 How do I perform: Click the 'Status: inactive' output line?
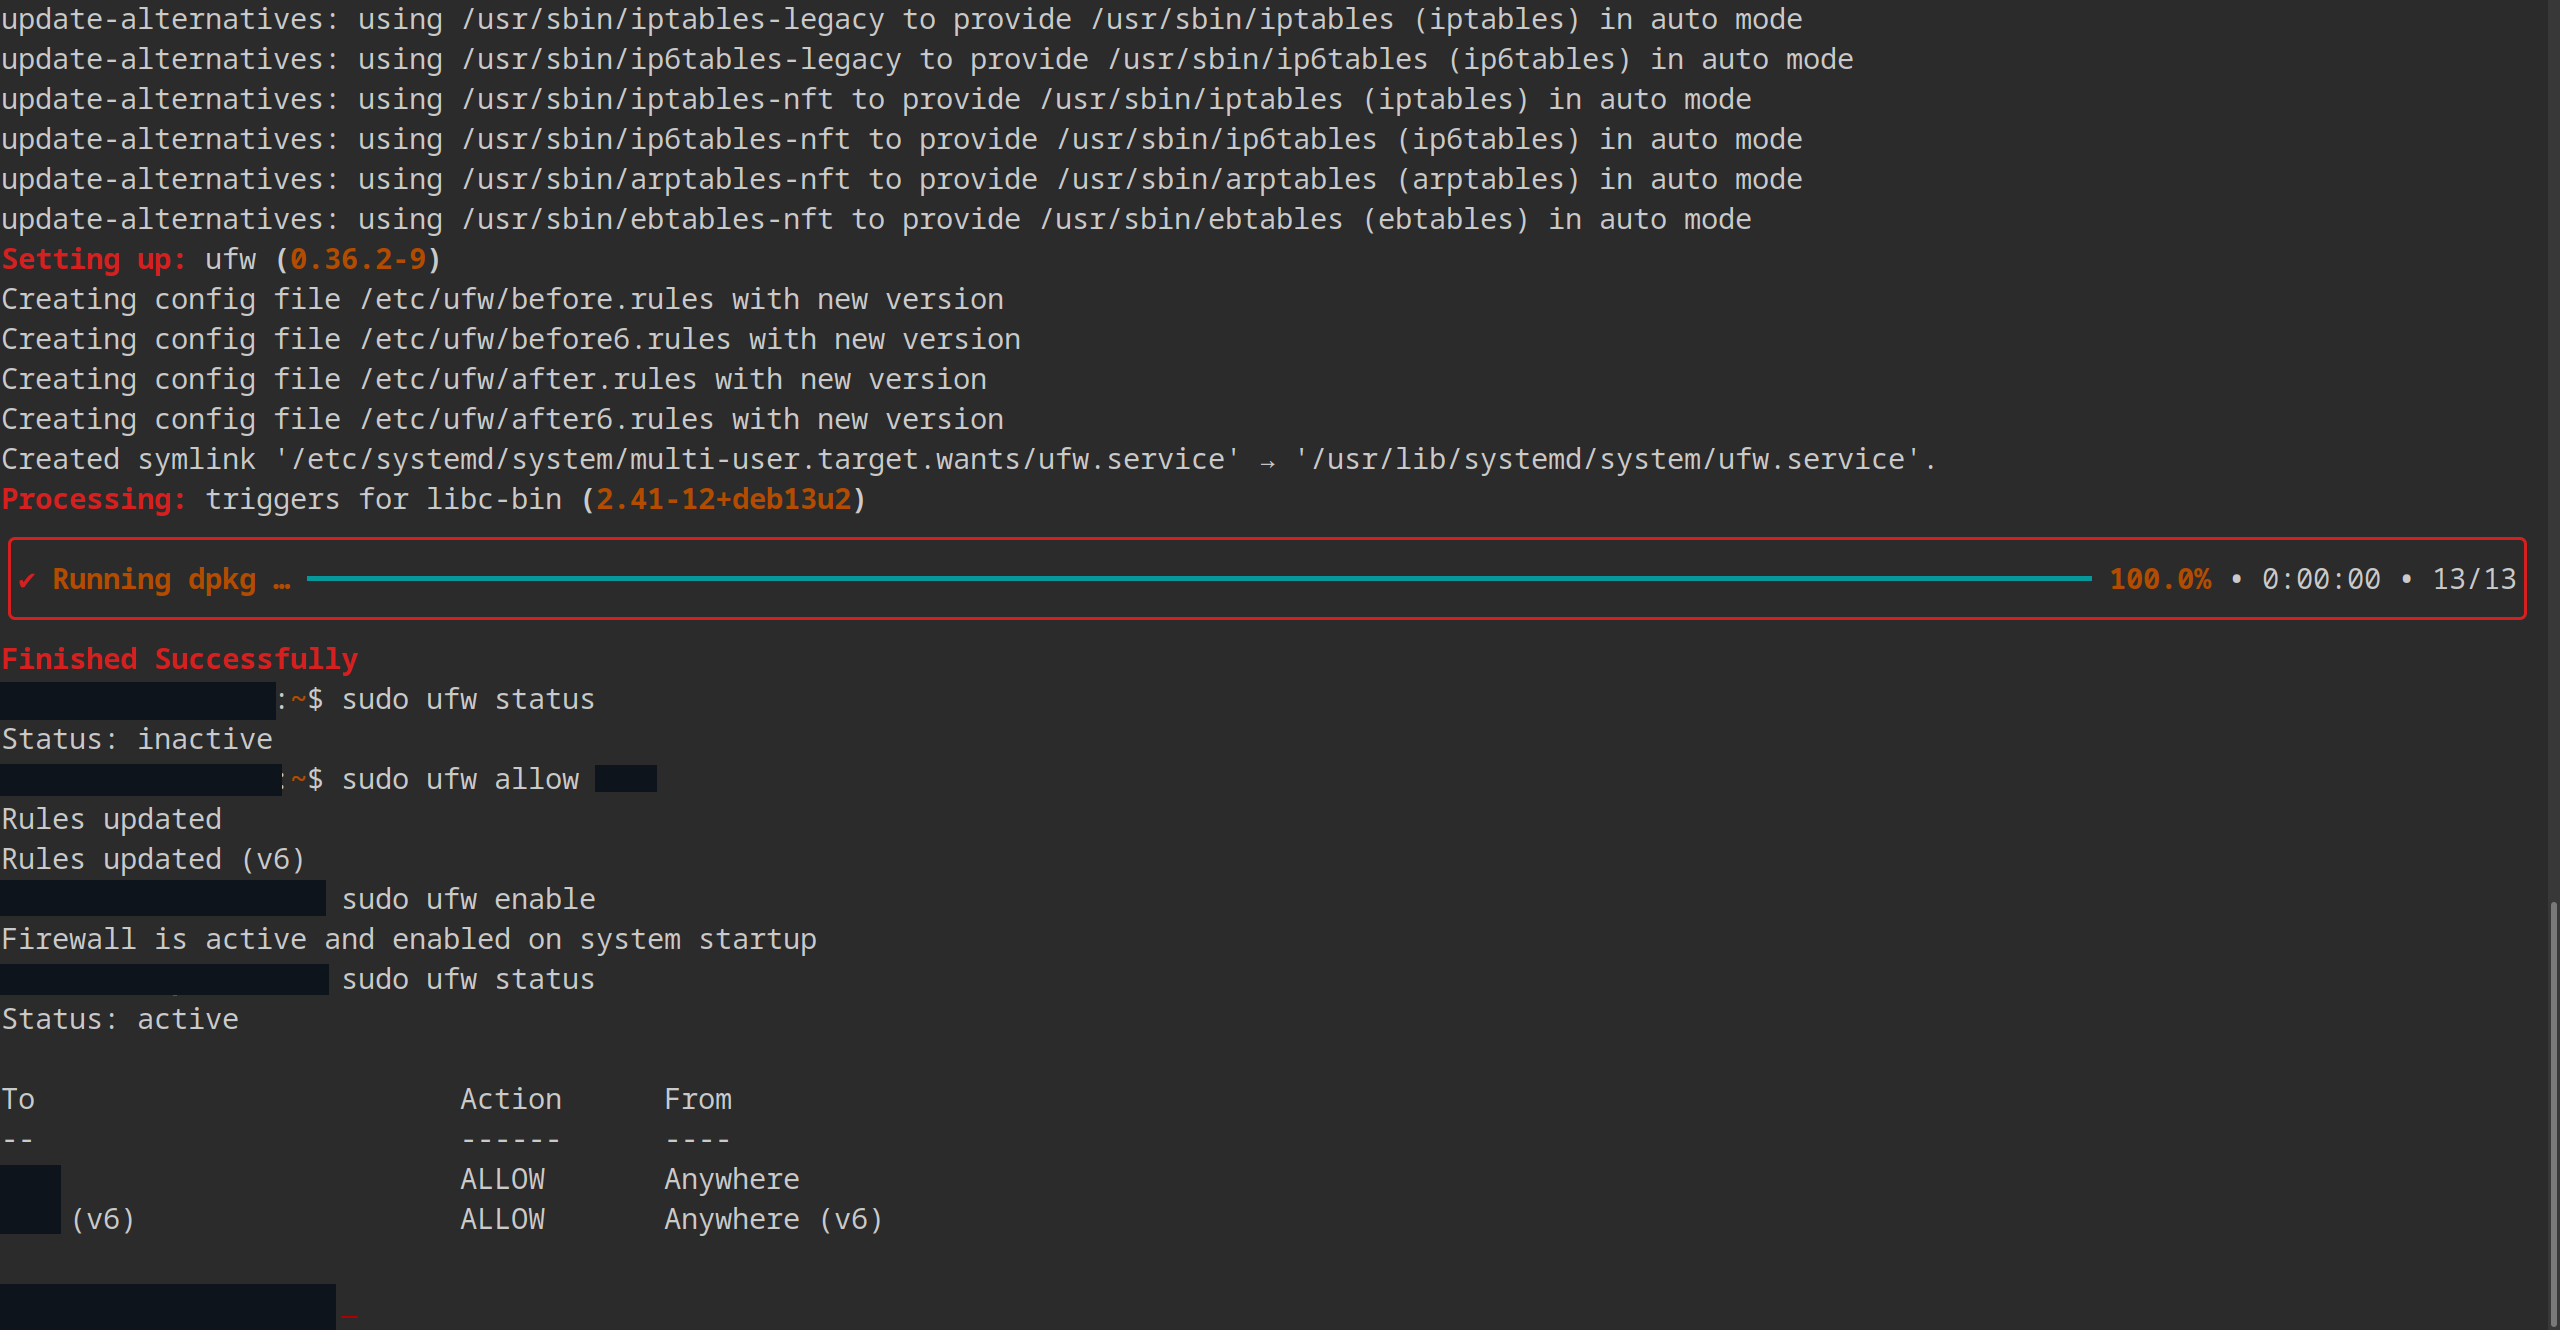click(x=137, y=739)
